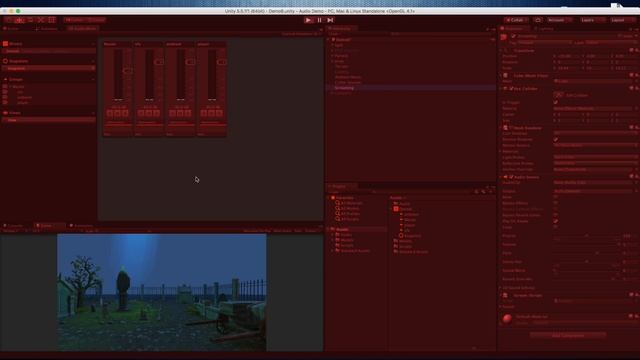Toggle visibility eye of sfx group
The height and width of the screenshot is (360, 640).
tap(5, 92)
